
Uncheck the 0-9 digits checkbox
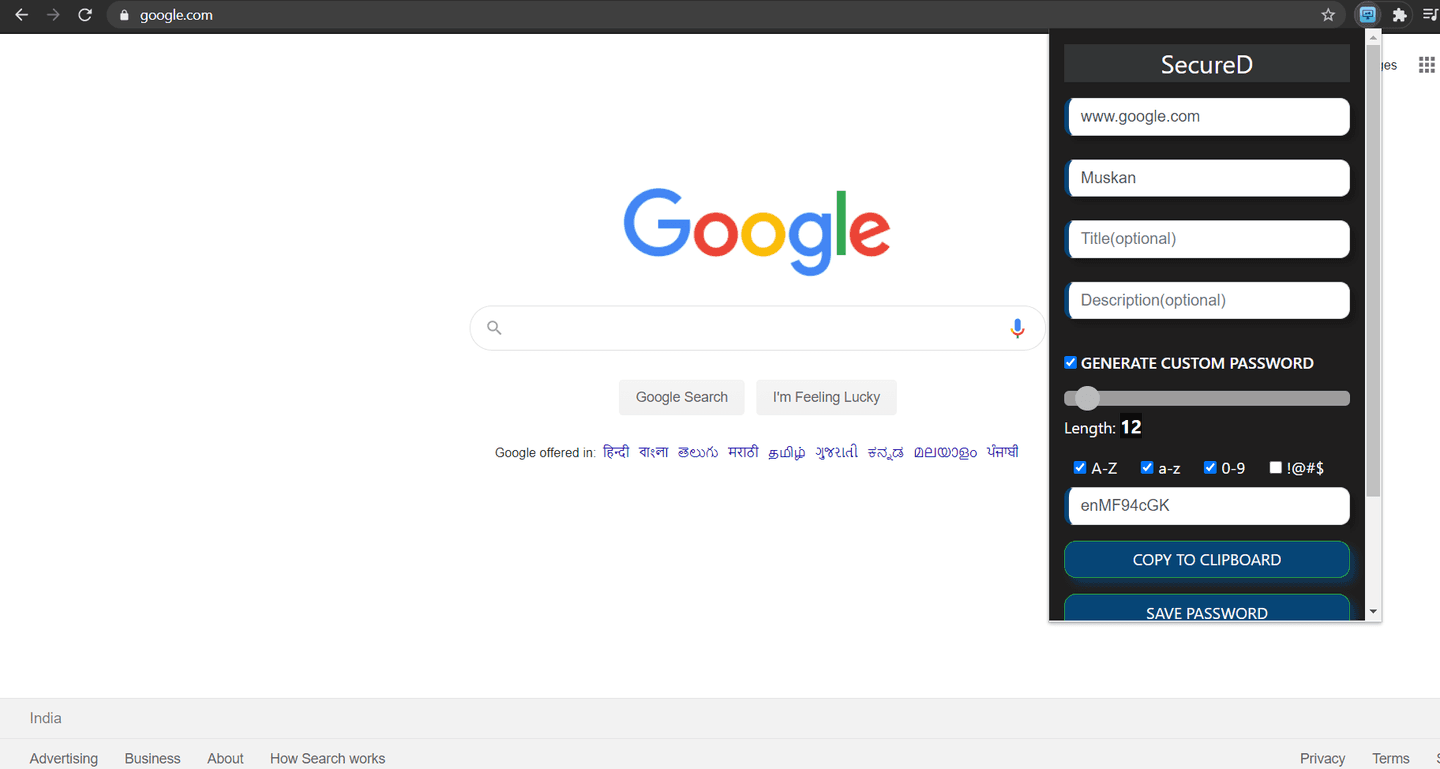(1210, 467)
